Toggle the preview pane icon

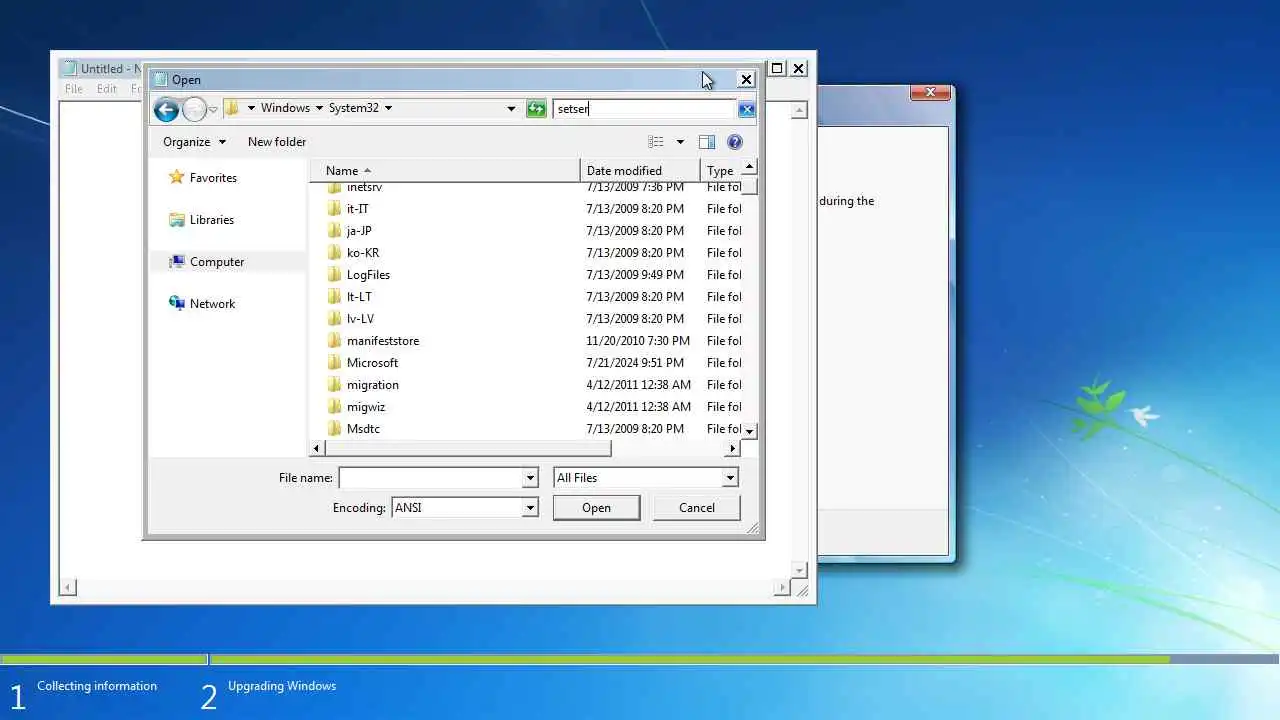pyautogui.click(x=707, y=142)
